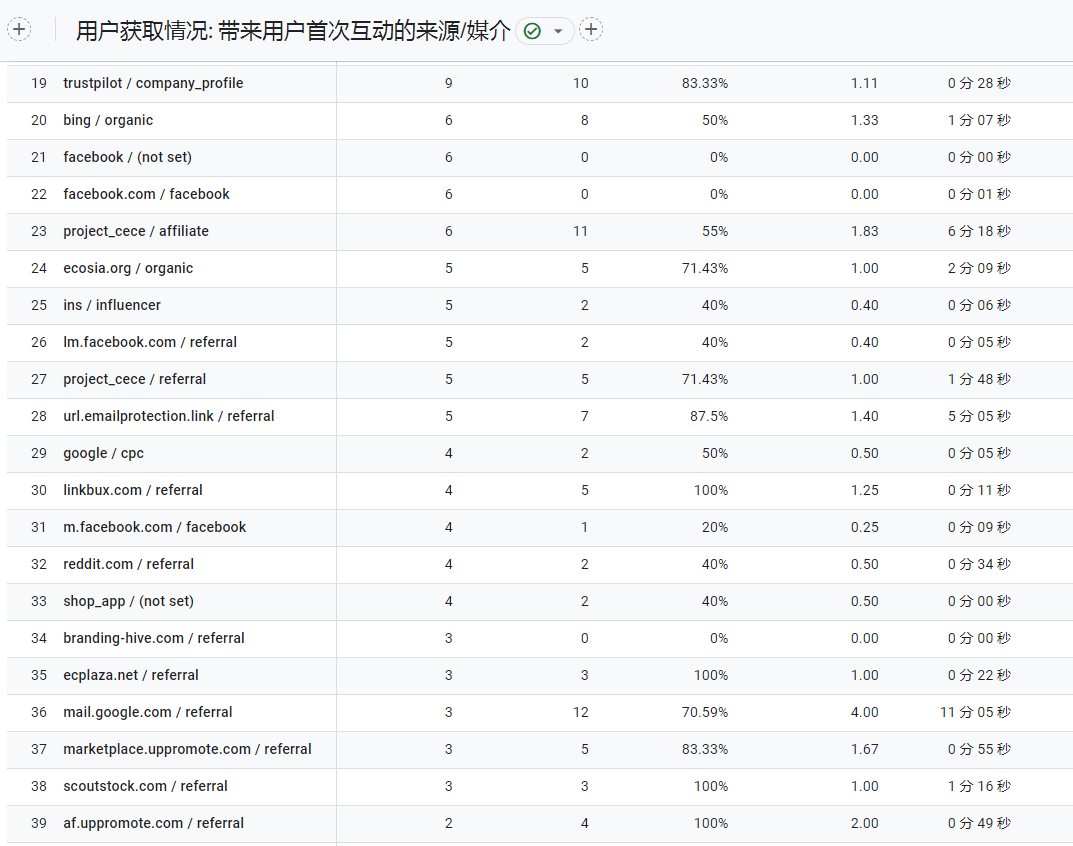Click duration 2 分 09 秒 in ecosia.org row
Viewport: 1073px width, 846px height.
(x=979, y=268)
